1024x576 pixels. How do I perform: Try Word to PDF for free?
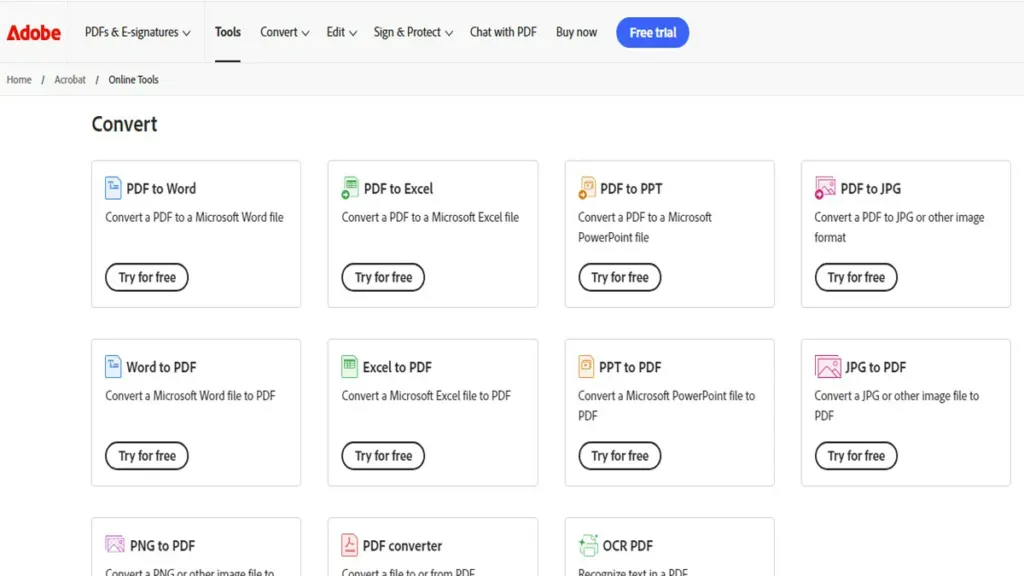point(147,456)
